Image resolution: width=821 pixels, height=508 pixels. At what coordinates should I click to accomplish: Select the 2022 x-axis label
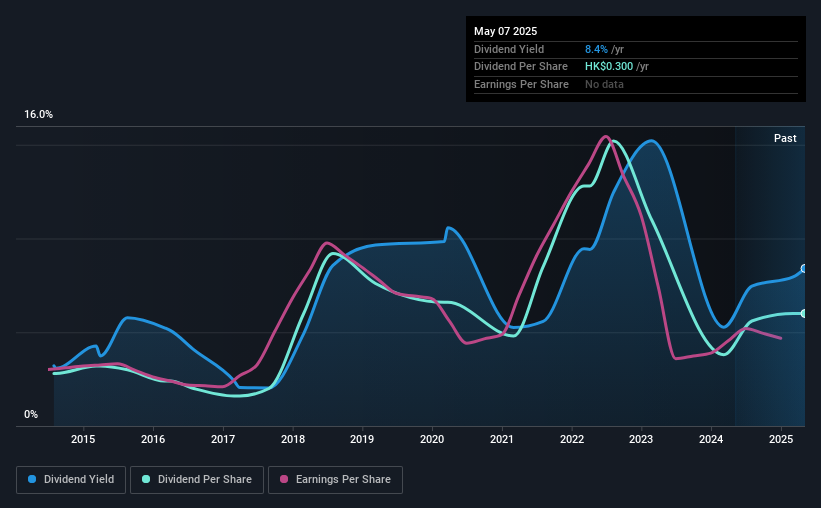coord(572,439)
